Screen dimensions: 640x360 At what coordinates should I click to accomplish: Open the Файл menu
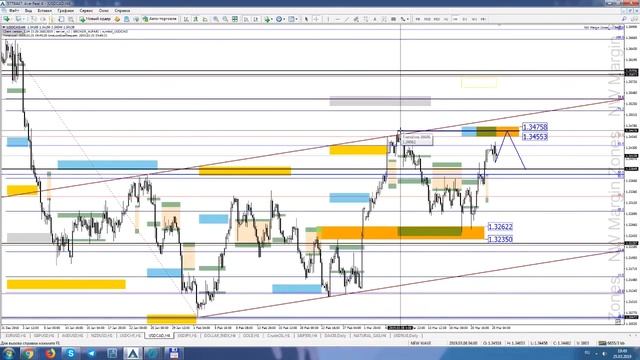pyautogui.click(x=14, y=11)
